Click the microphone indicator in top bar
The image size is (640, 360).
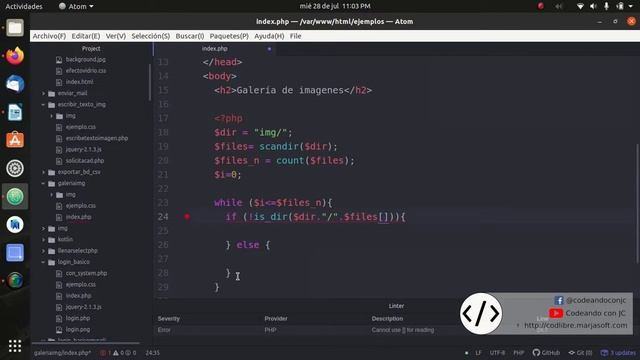(607, 6)
